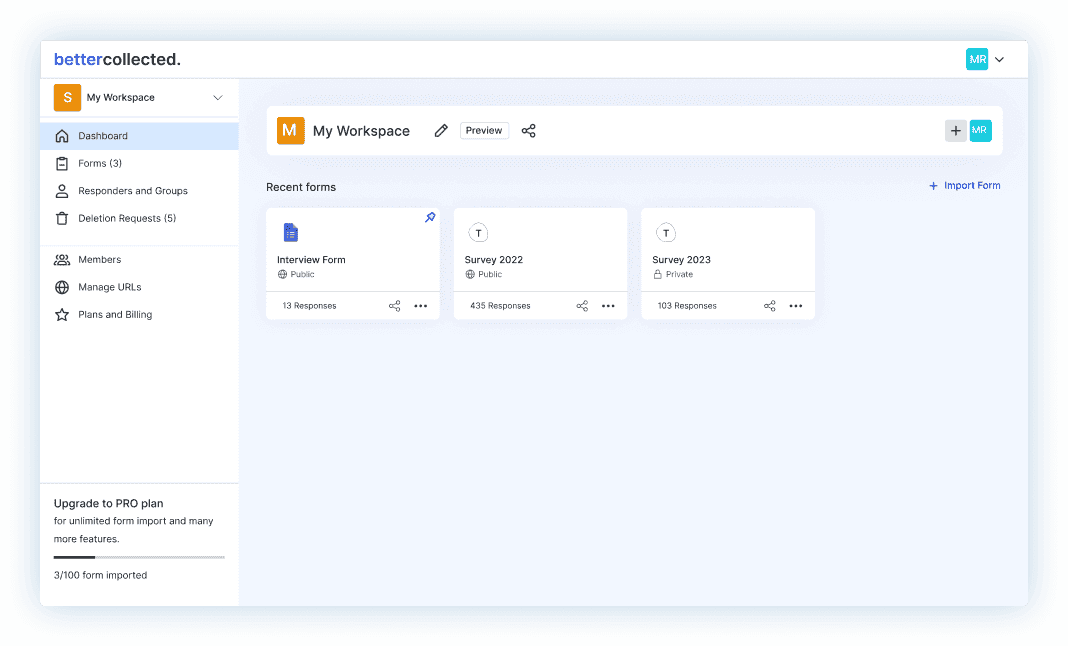Click the Preview button
The height and width of the screenshot is (646, 1068).
[484, 130]
